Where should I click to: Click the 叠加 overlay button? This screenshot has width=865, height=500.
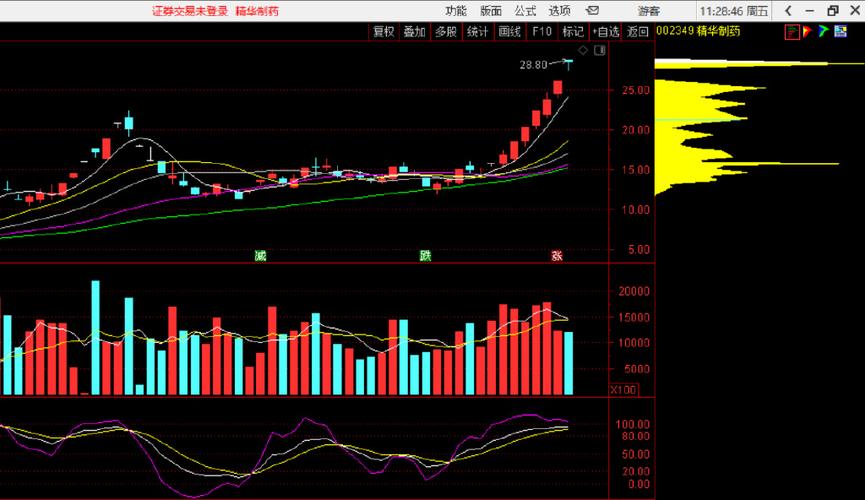tap(414, 31)
